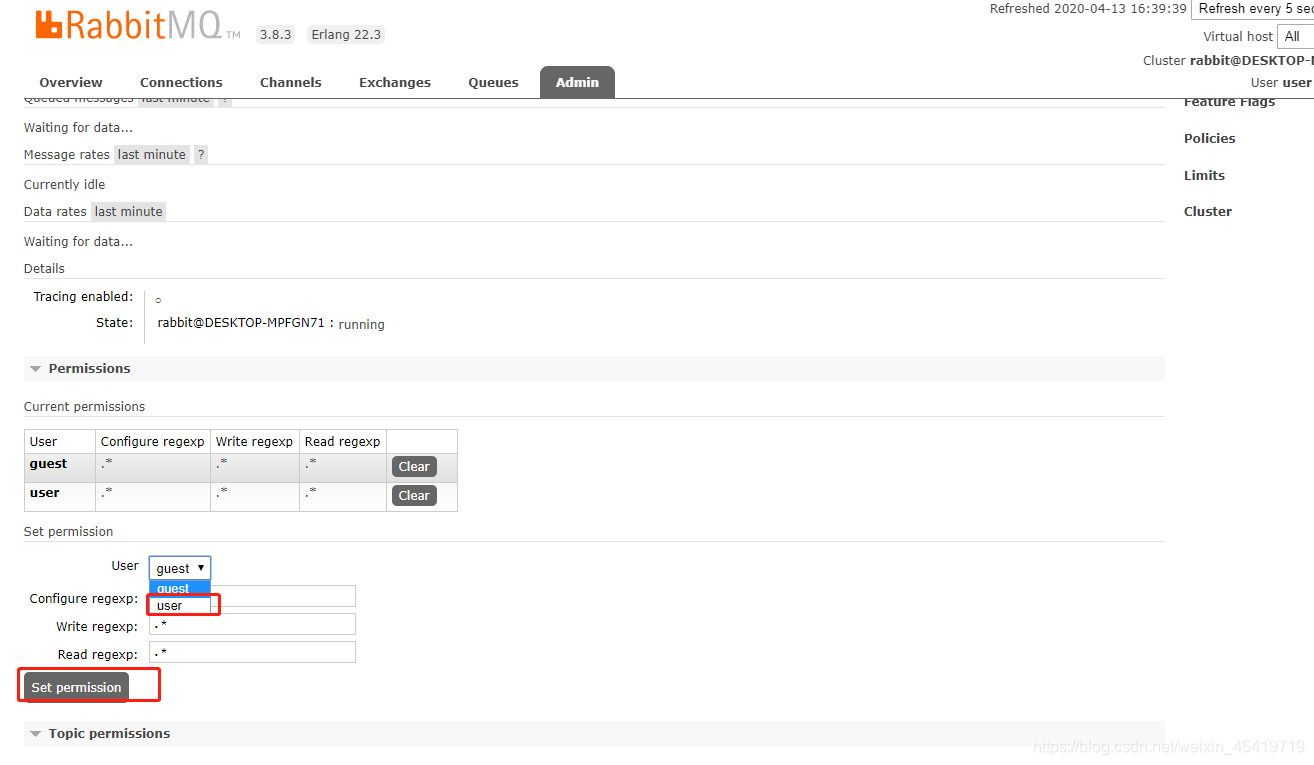Click the user row Read regexp value
The height and width of the screenshot is (765, 1314).
(311, 492)
